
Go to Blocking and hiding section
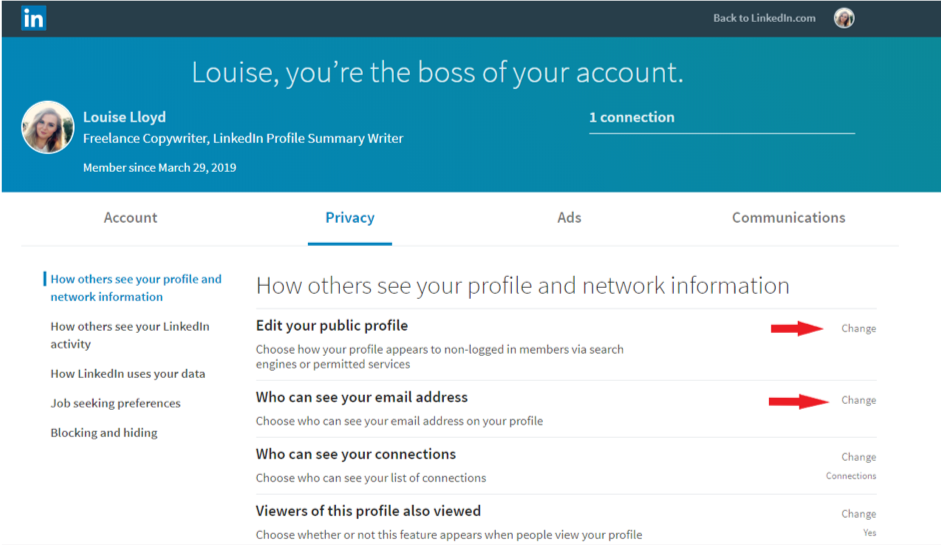(104, 433)
